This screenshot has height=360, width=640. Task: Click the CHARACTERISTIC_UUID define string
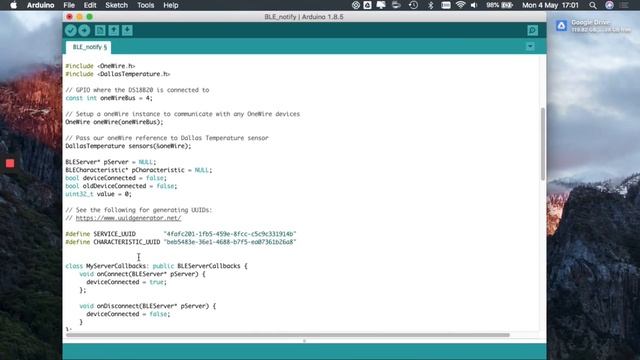(x=230, y=242)
